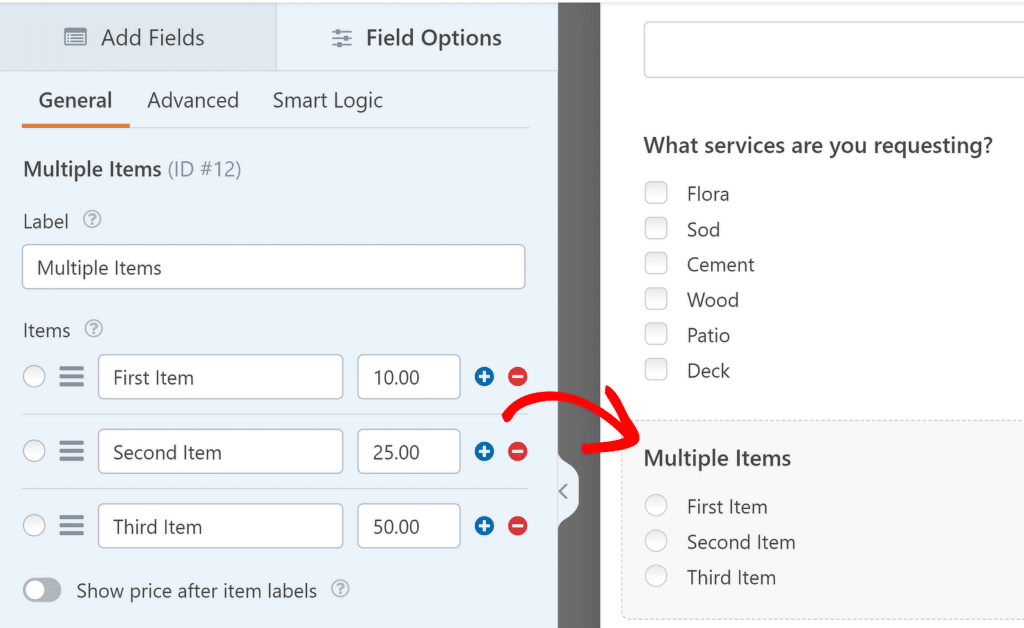Grab the First Item reorder handle
This screenshot has height=628, width=1024.
pyautogui.click(x=72, y=377)
